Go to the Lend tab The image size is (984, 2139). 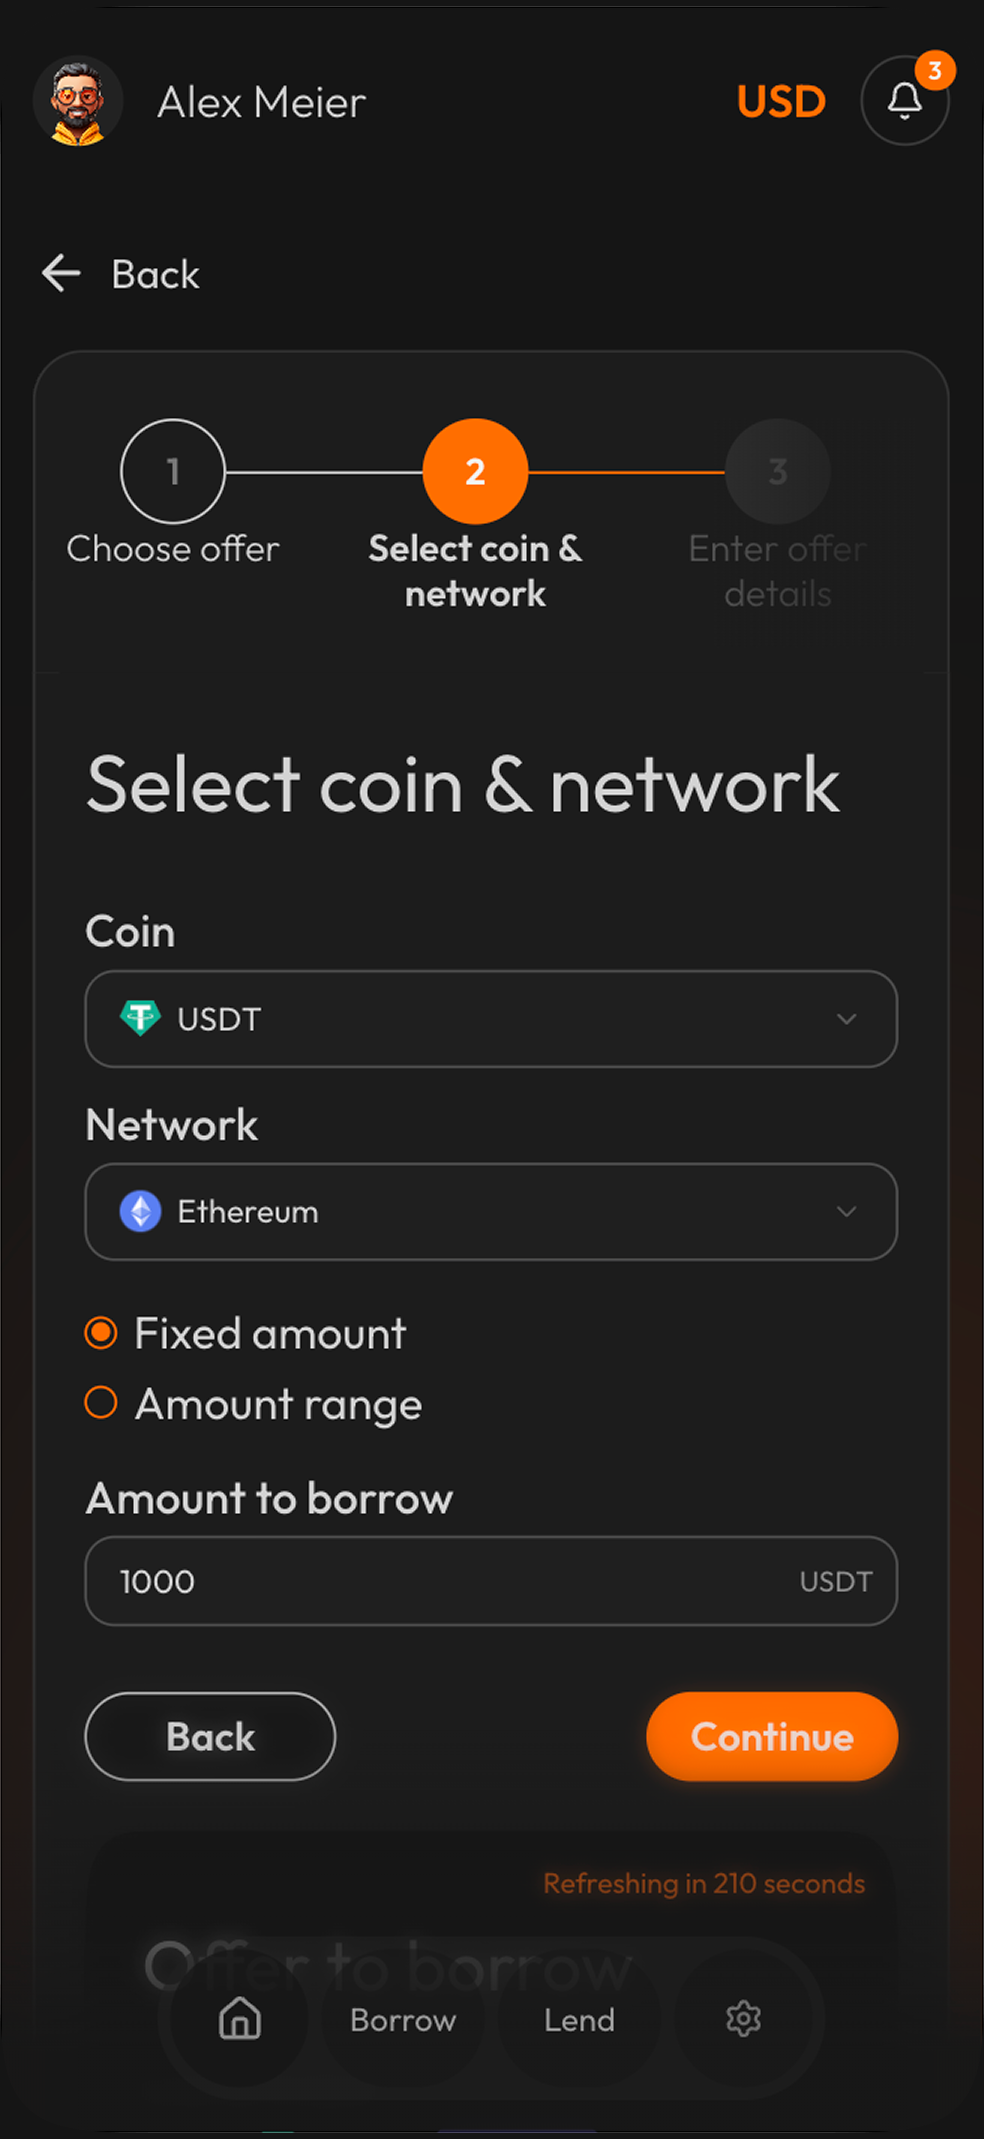579,2019
